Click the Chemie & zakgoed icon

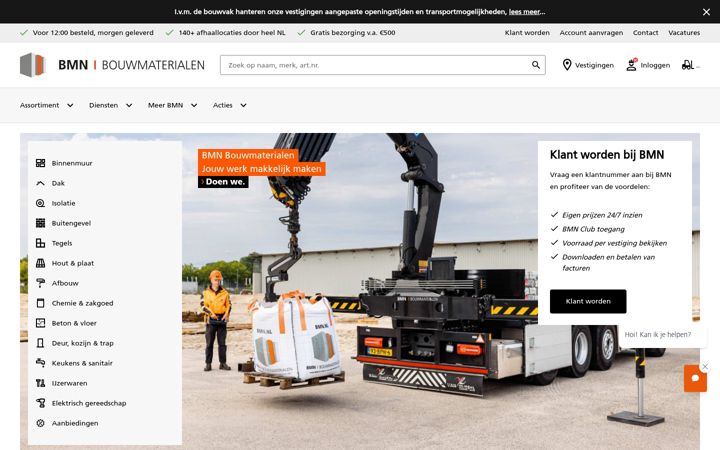[x=40, y=303]
